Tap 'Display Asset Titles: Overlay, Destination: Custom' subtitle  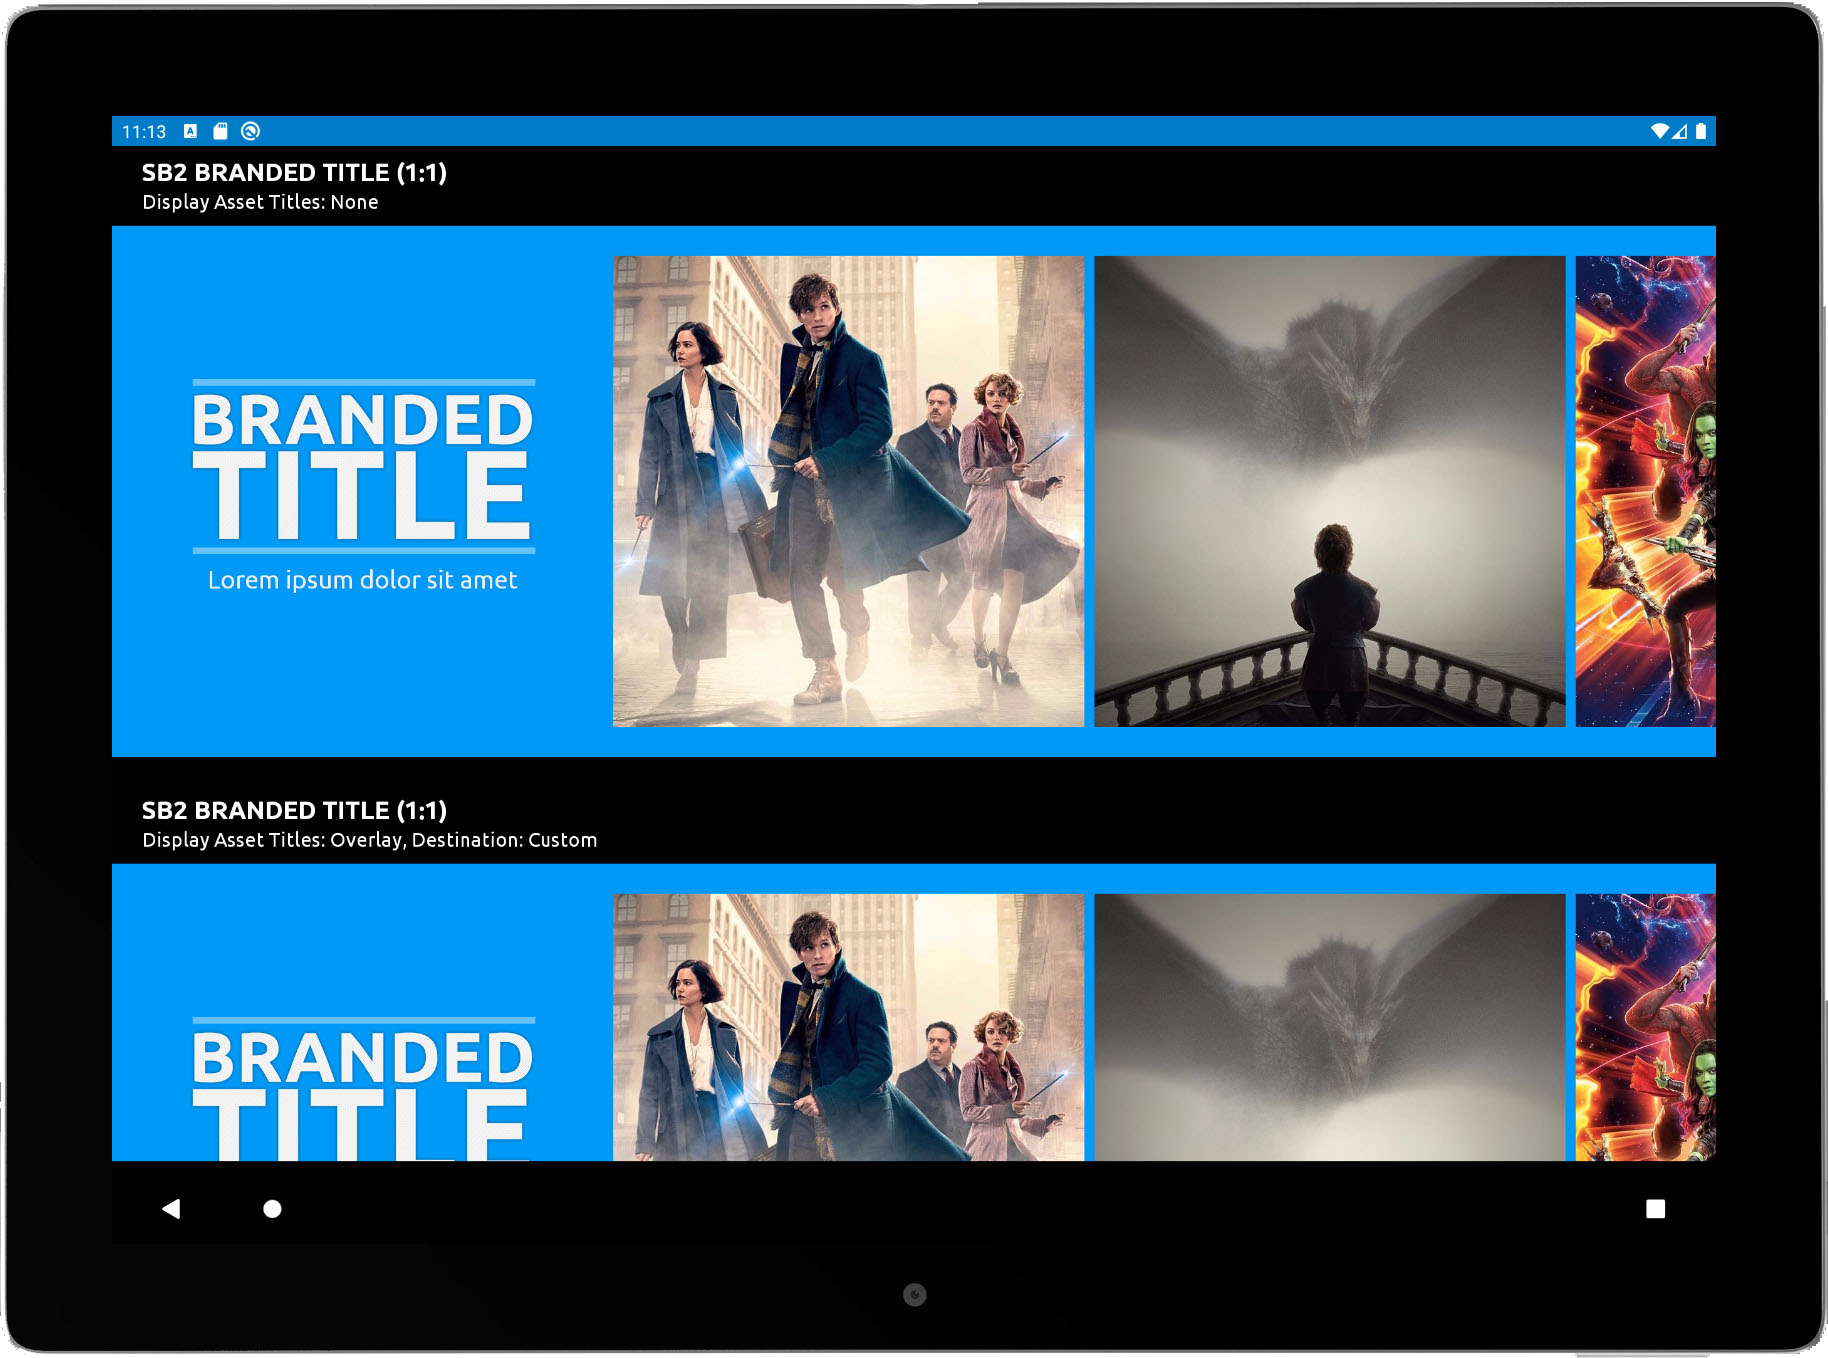point(370,840)
